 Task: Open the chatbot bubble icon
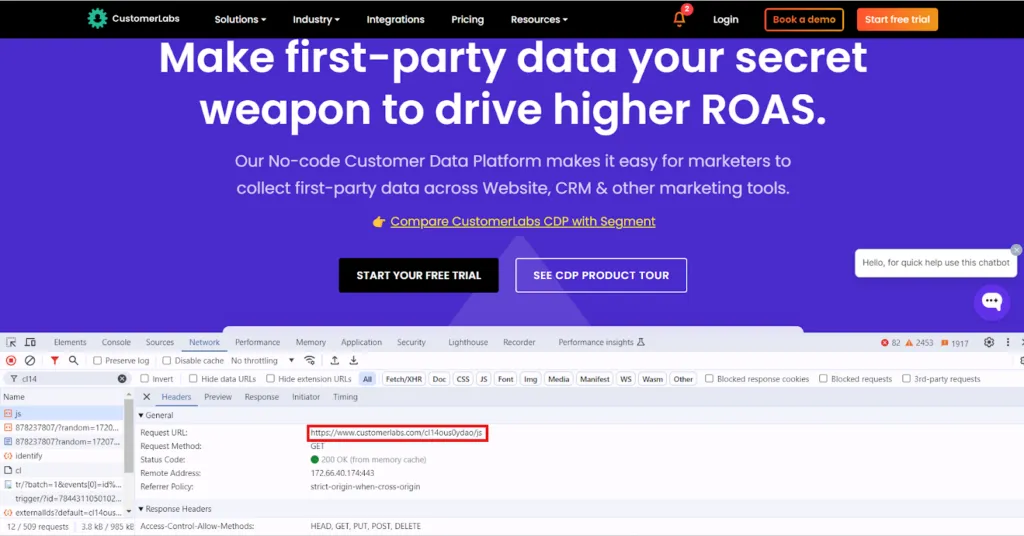pos(992,302)
